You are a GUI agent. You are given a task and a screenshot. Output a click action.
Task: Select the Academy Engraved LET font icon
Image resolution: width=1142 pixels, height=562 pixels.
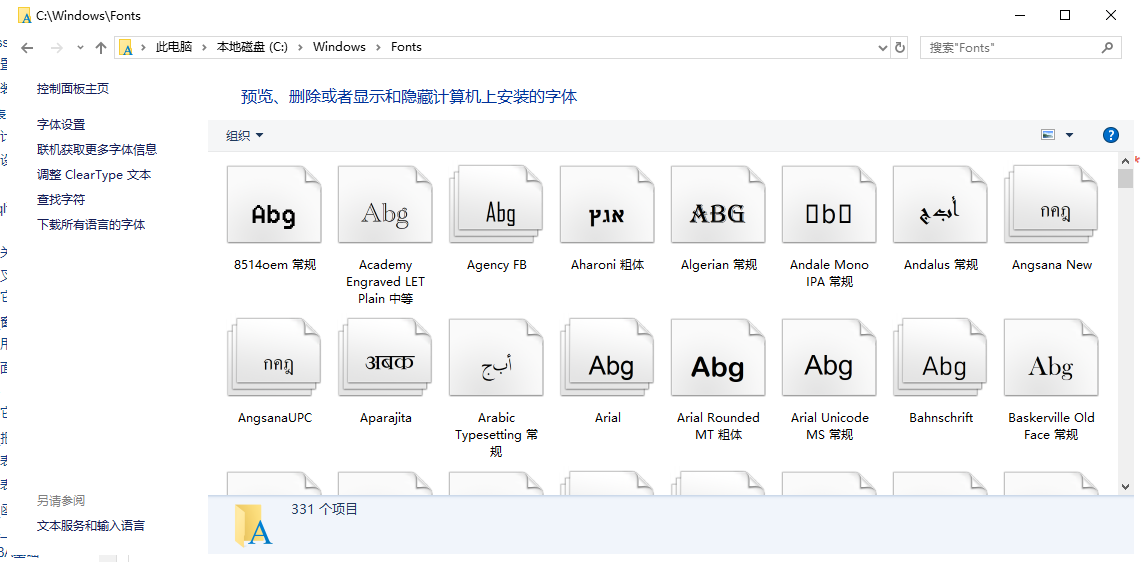(x=385, y=205)
